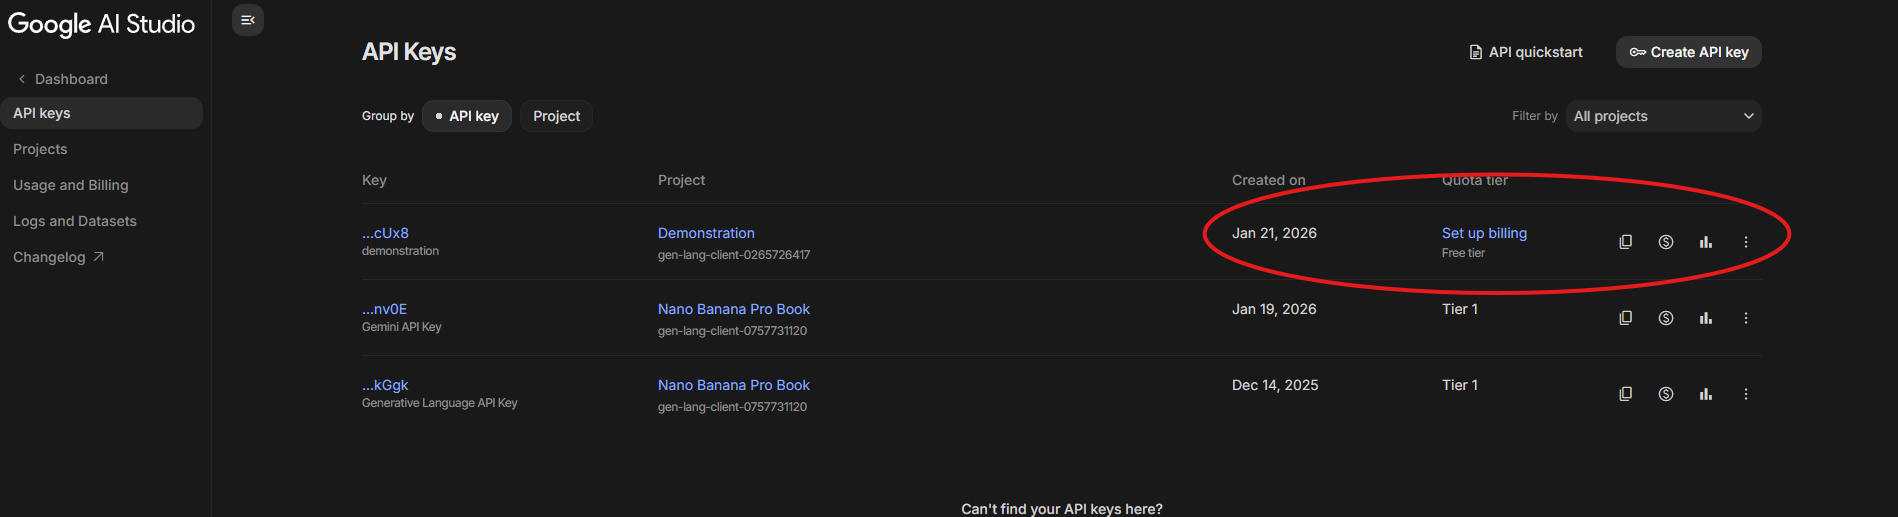
Task: Open billing icon for the ...cUx8 key
Action: [x=1666, y=242]
